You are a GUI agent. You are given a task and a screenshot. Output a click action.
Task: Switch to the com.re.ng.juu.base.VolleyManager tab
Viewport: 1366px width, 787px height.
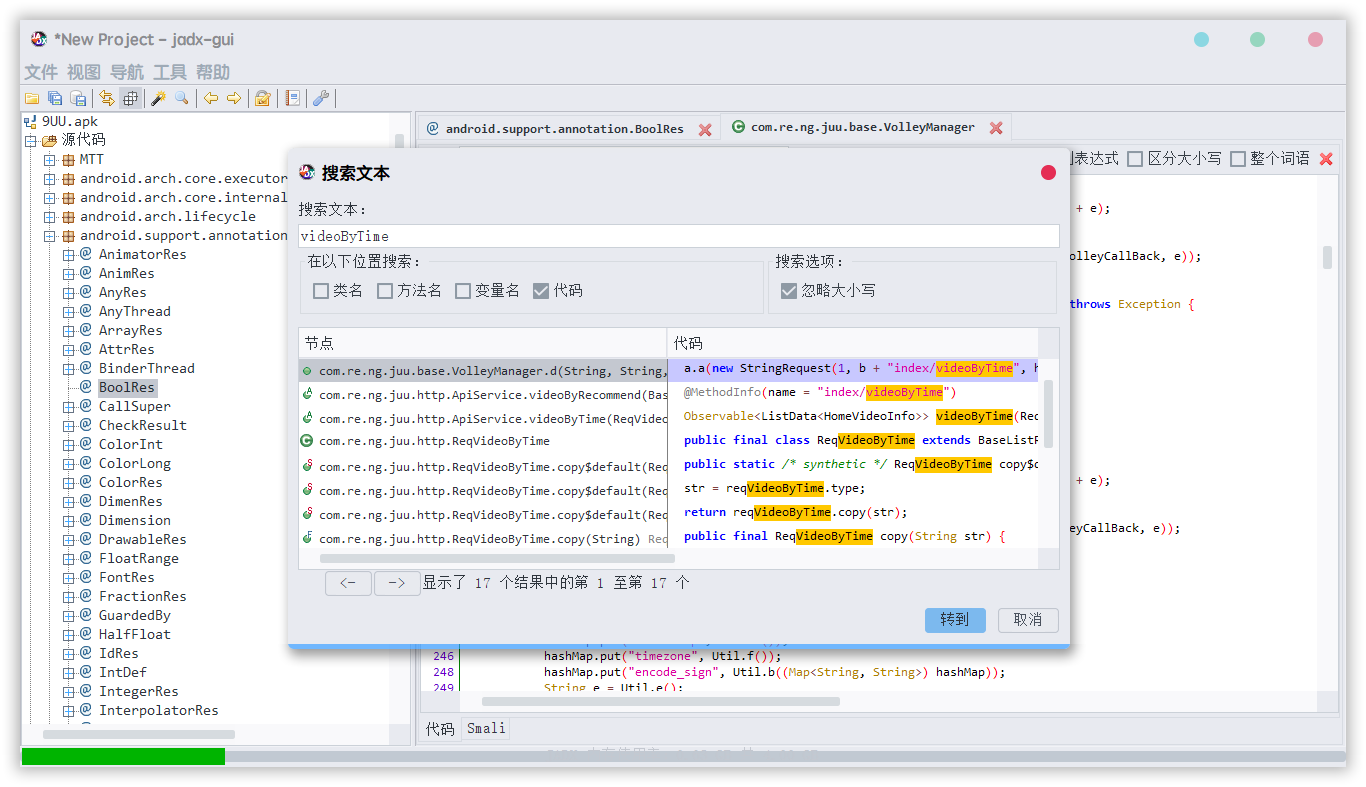863,128
